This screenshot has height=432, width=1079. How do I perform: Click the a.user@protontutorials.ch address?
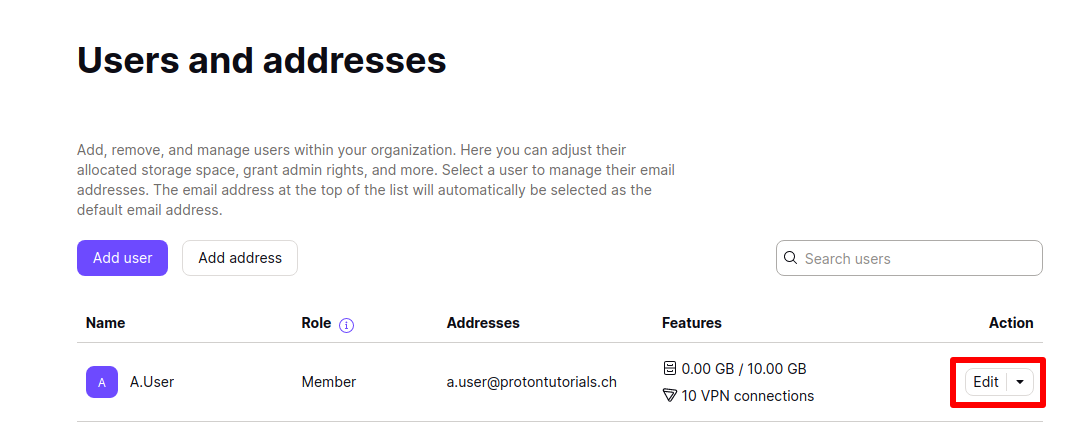[532, 382]
